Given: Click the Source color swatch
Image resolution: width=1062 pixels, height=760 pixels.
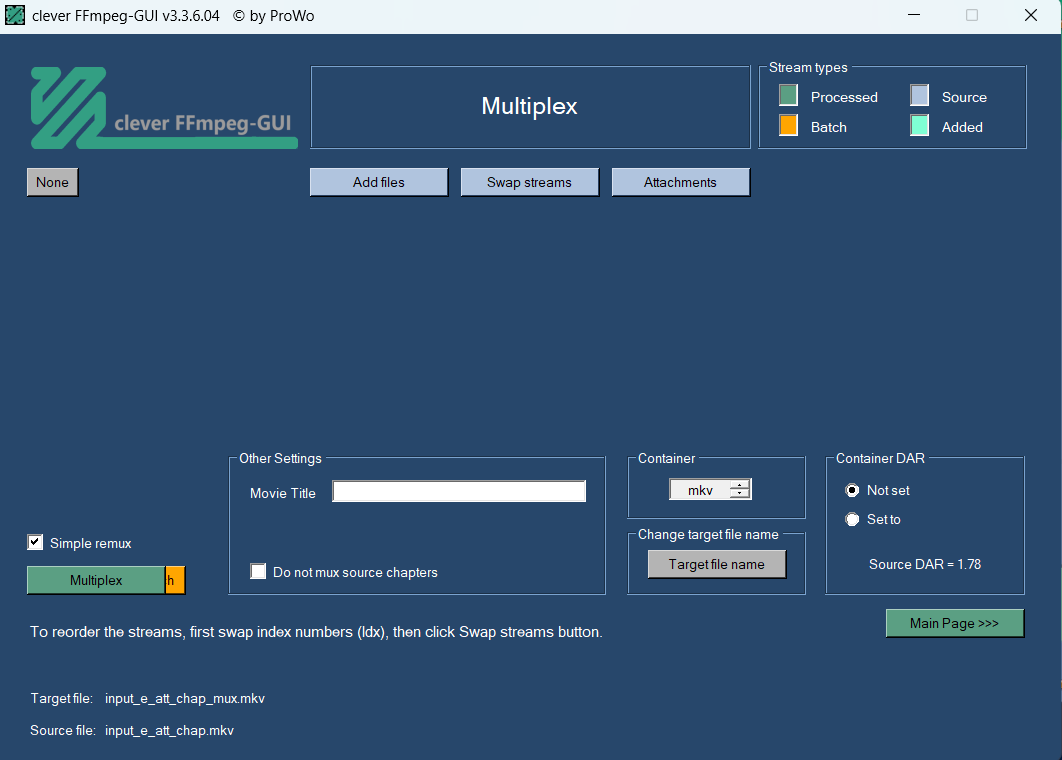Looking at the screenshot, I should (919, 96).
